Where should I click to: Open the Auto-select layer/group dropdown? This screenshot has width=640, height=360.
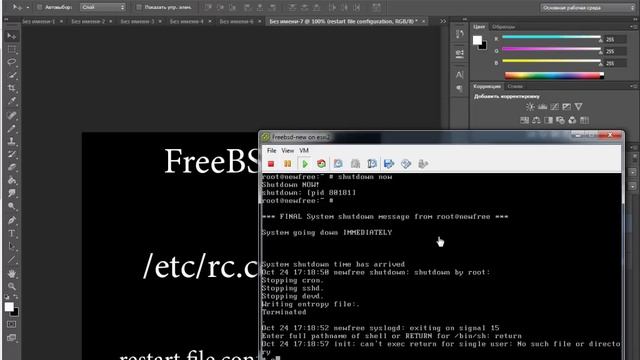pyautogui.click(x=102, y=7)
